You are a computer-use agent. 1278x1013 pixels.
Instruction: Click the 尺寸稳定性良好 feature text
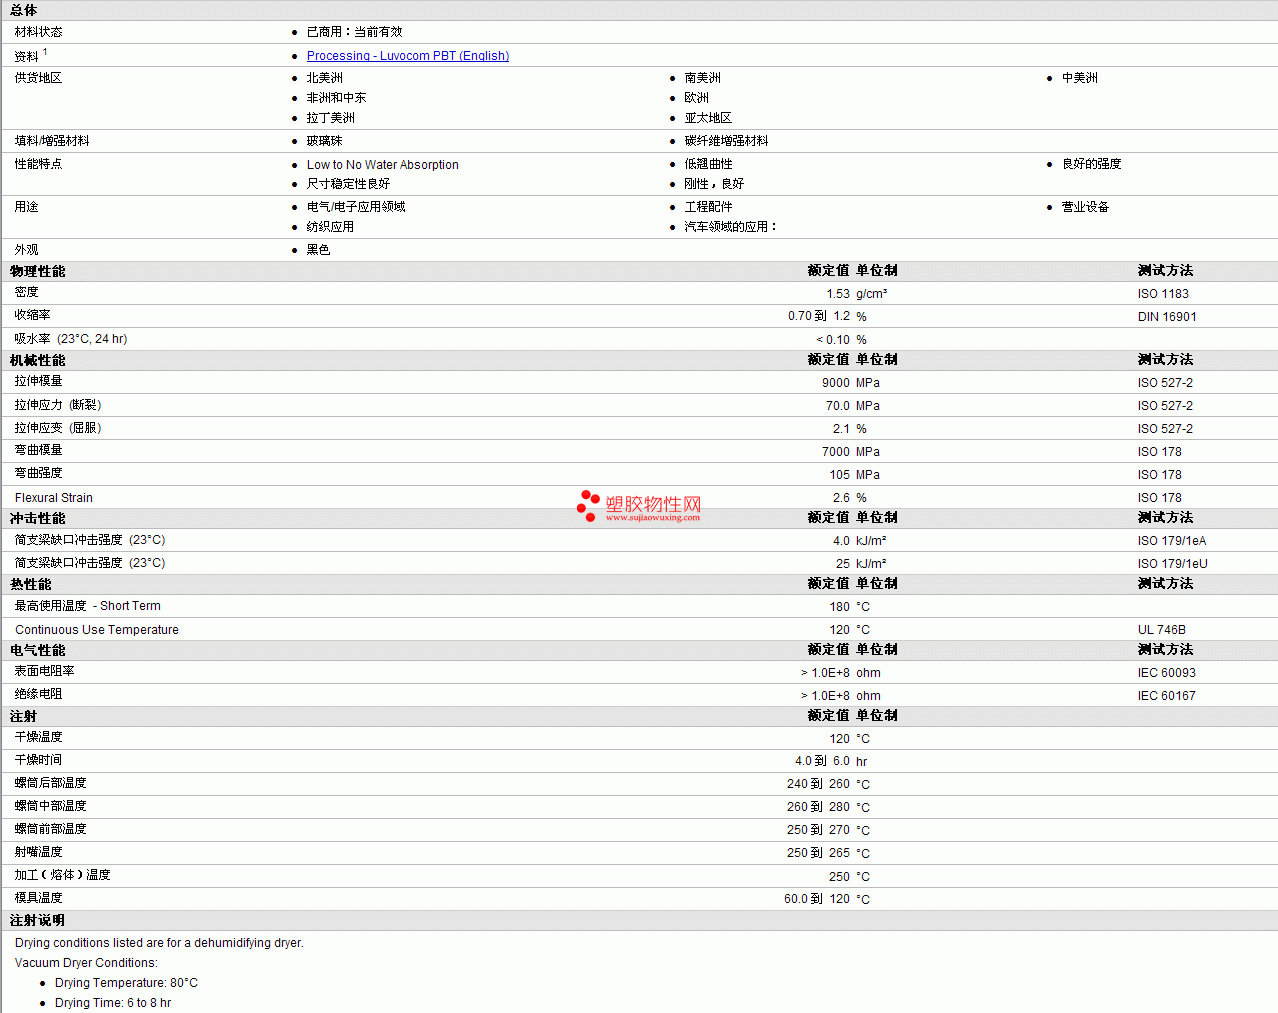pyautogui.click(x=349, y=184)
